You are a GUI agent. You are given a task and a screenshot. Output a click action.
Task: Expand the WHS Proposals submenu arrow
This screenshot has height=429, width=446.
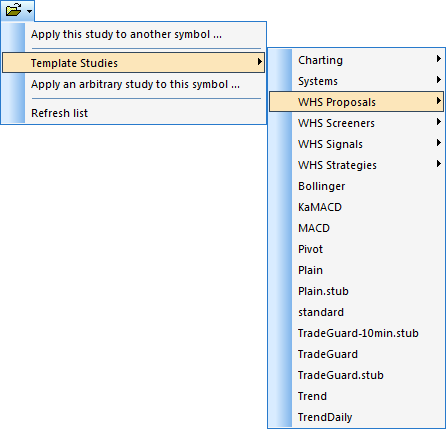(439, 101)
